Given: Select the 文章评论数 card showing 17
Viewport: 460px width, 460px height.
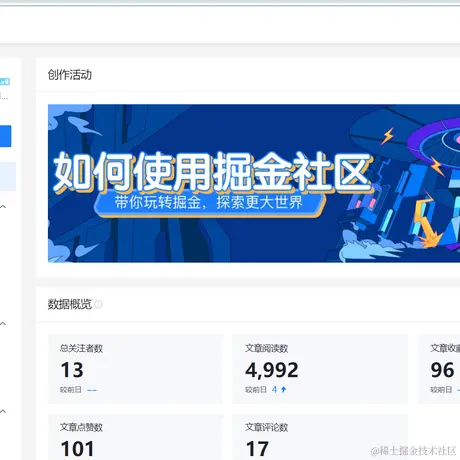Looking at the screenshot, I should (x=320, y=437).
